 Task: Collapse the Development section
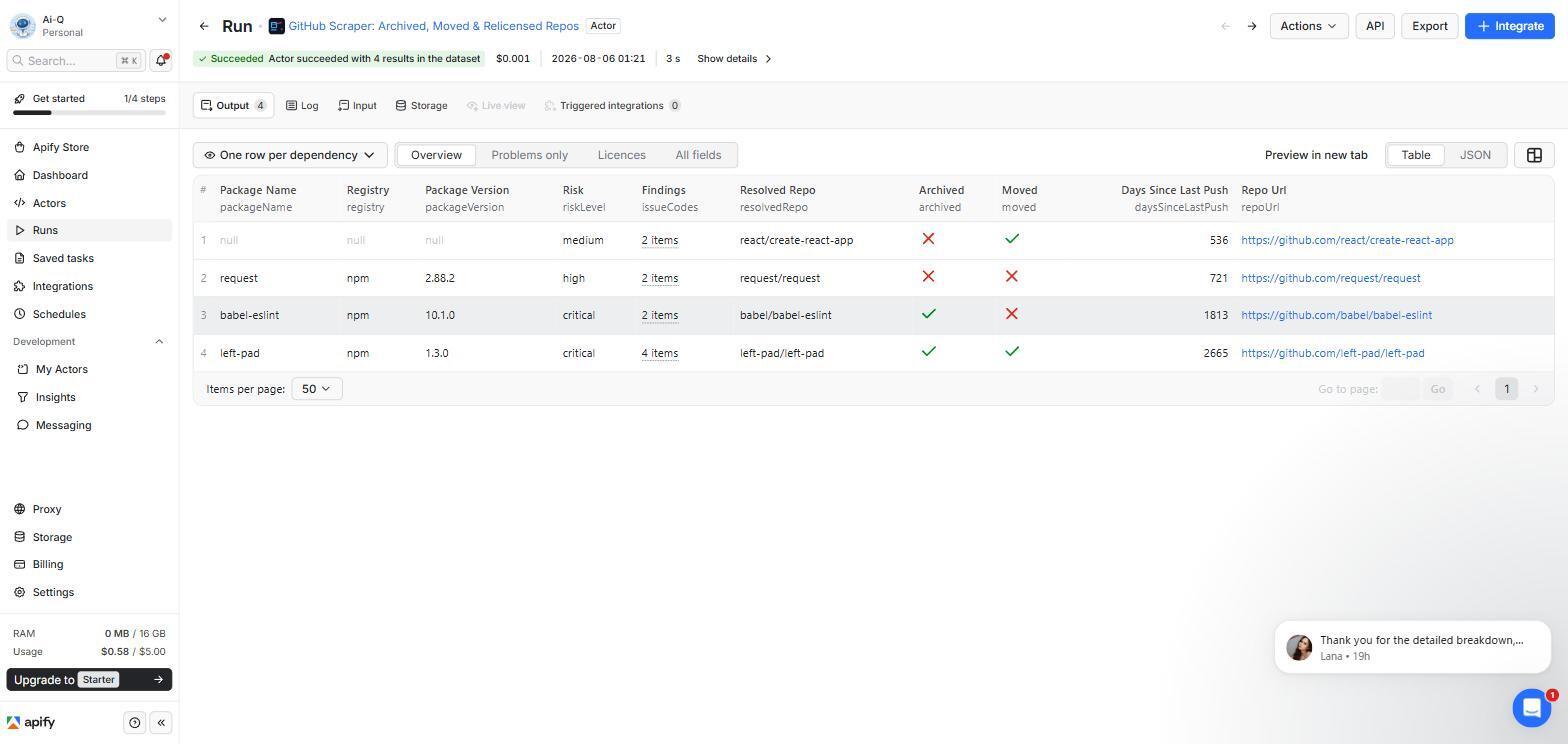159,342
